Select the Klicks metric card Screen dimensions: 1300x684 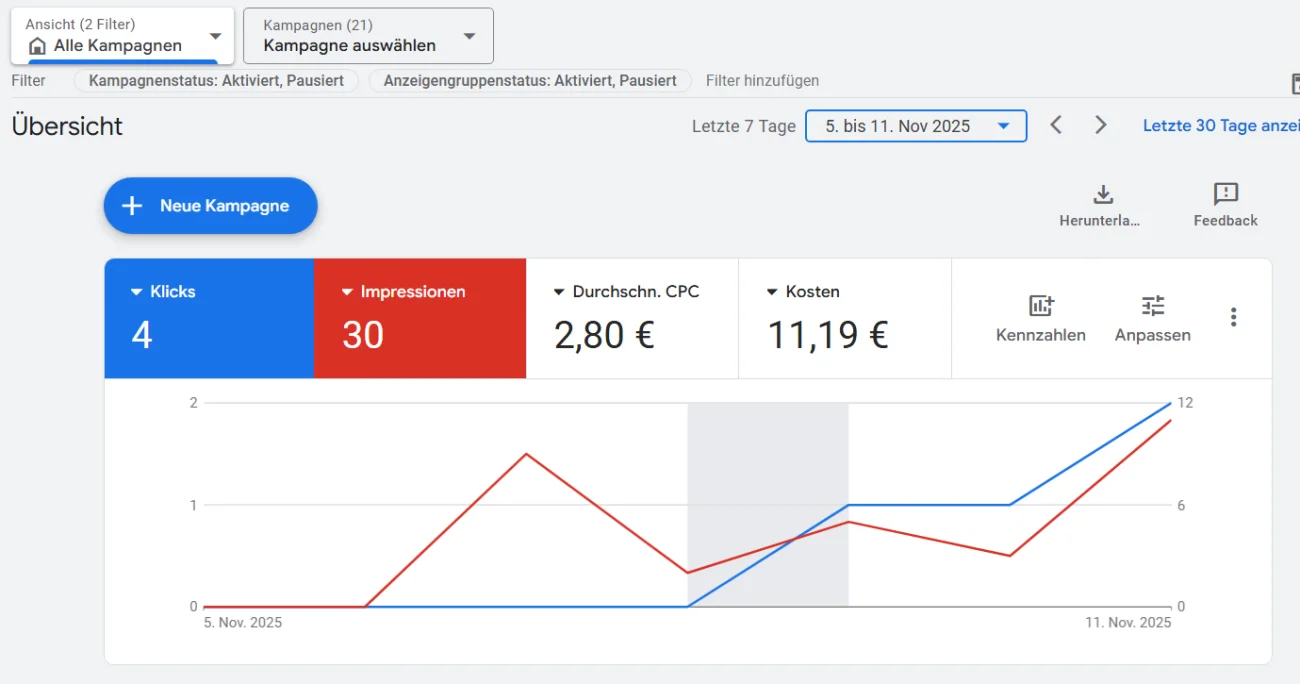pyautogui.click(x=209, y=319)
